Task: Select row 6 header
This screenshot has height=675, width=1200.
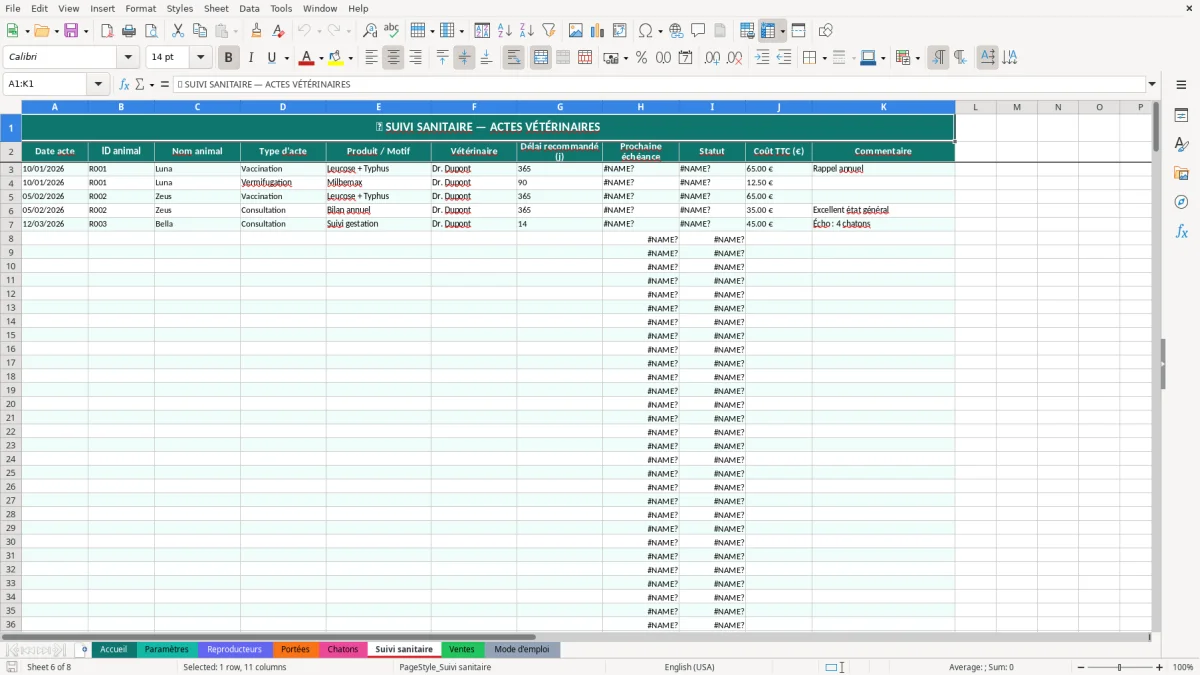Action: (11, 210)
